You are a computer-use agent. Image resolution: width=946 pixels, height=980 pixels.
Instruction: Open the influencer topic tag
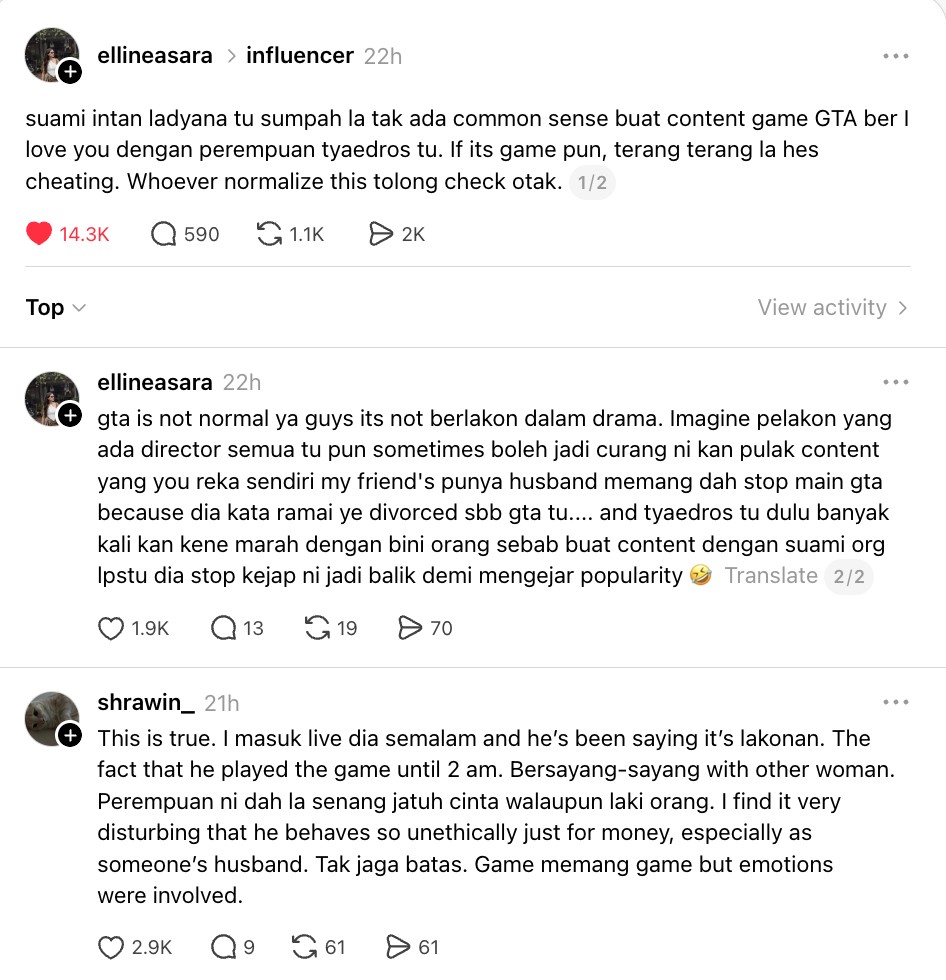[300, 56]
